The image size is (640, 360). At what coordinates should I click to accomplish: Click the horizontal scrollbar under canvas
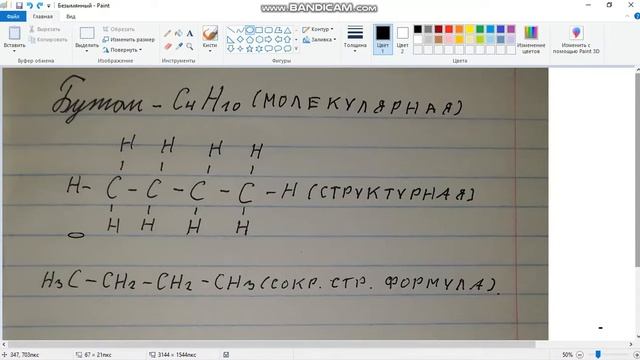271,345
